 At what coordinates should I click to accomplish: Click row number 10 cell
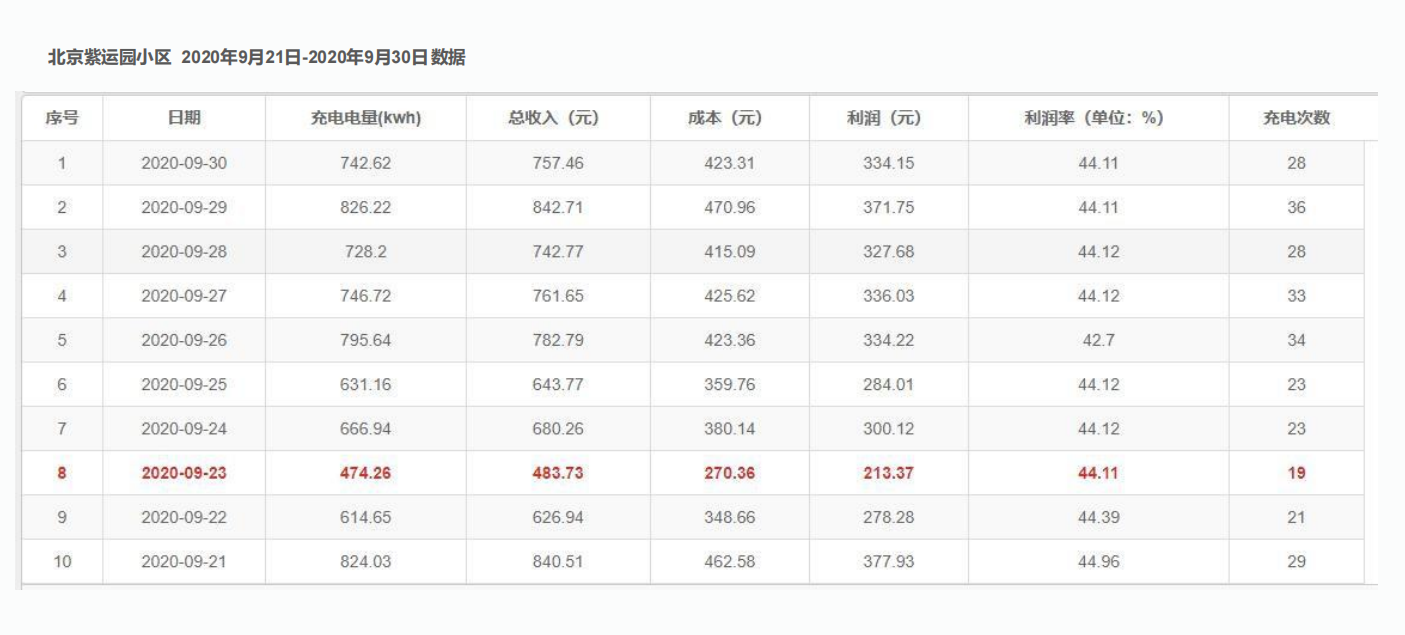tap(62, 561)
